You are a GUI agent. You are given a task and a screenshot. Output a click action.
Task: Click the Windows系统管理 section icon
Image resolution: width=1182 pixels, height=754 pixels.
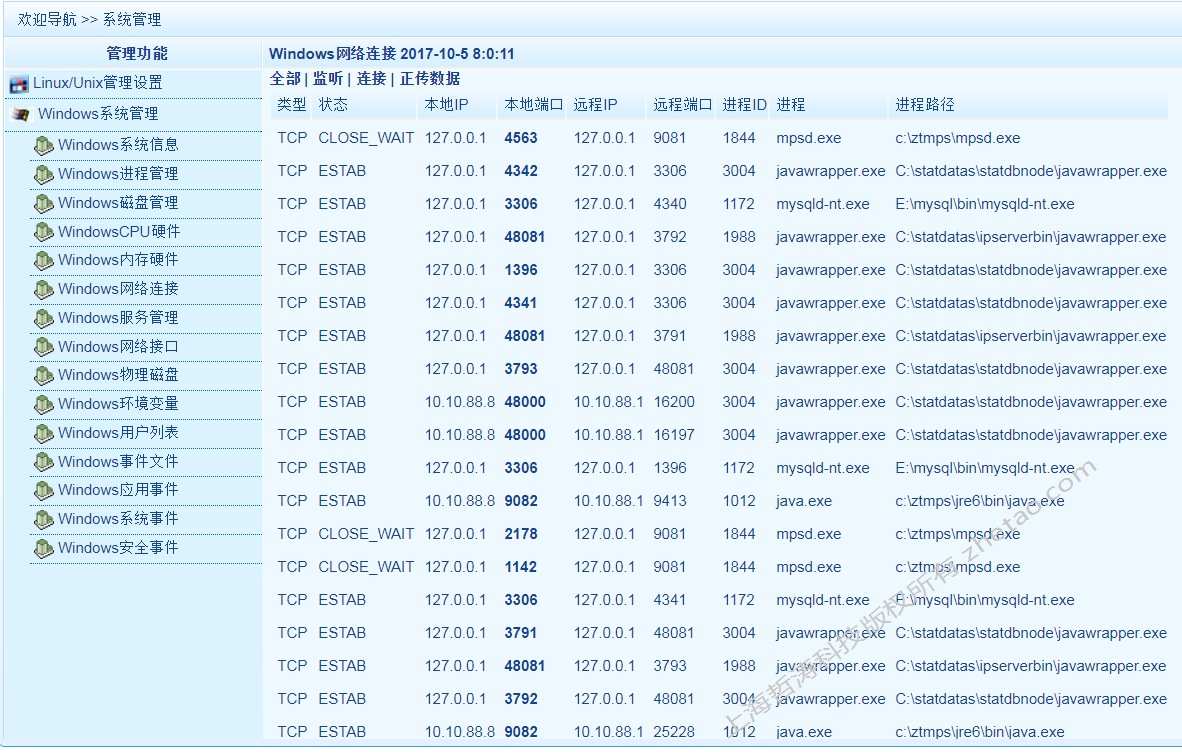[x=20, y=115]
